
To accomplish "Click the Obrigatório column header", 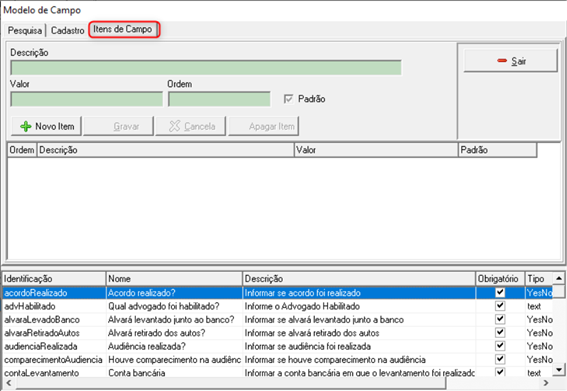I will click(500, 279).
